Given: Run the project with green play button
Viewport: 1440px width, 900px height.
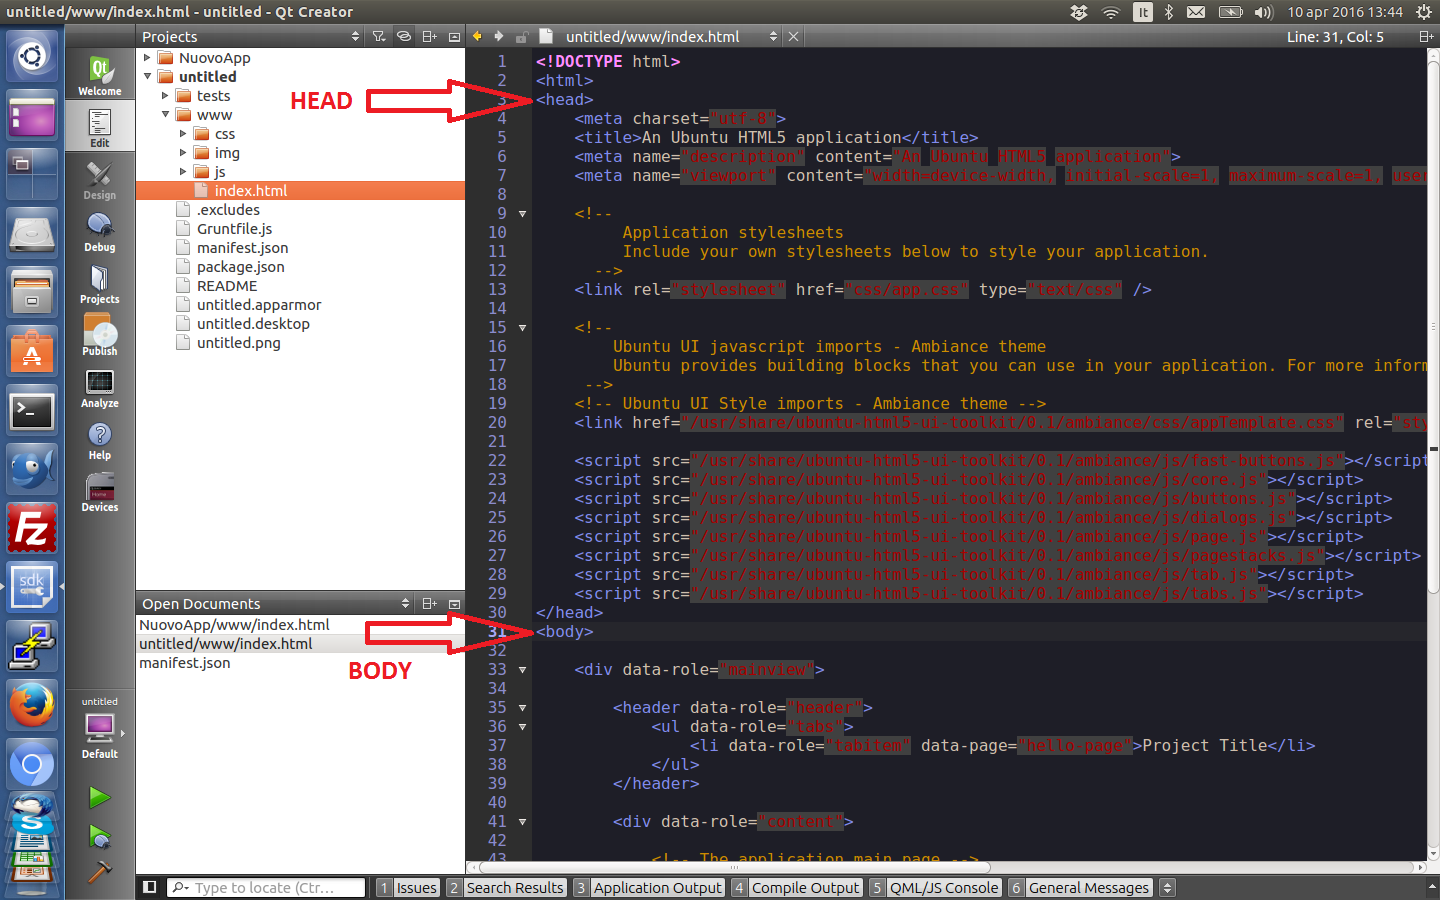Looking at the screenshot, I should coord(99,797).
